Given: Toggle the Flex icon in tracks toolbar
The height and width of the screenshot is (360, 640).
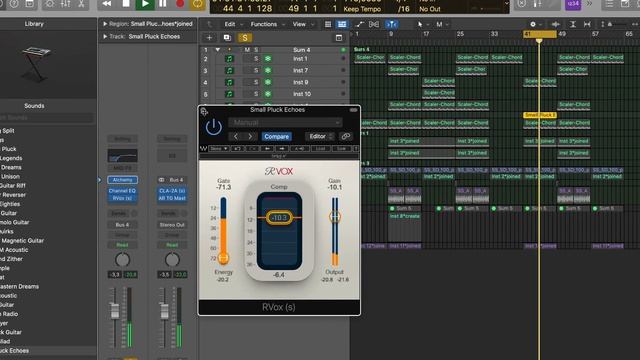Looking at the screenshot, I should click(x=374, y=24).
